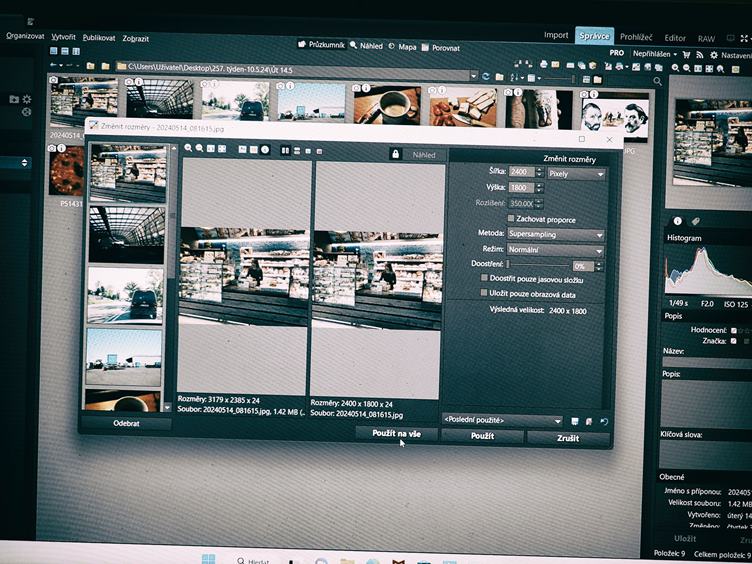Click the Výška value field 1800

[521, 188]
